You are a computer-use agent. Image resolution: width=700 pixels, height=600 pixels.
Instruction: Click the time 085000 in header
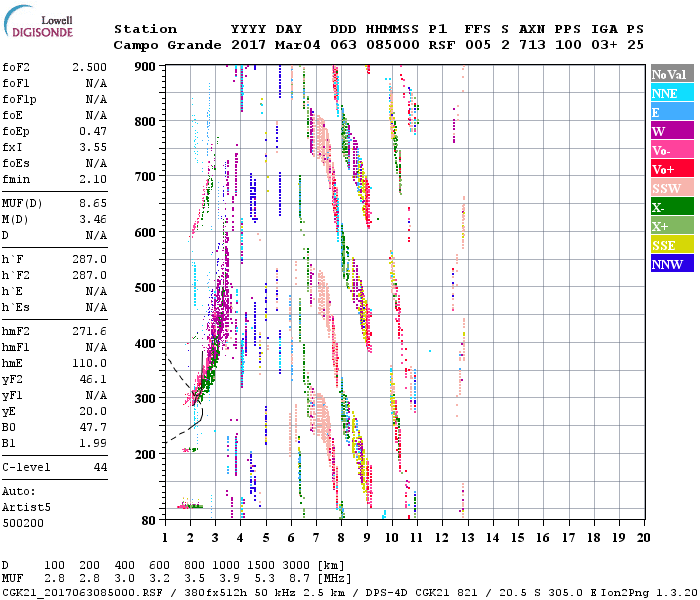tap(393, 46)
